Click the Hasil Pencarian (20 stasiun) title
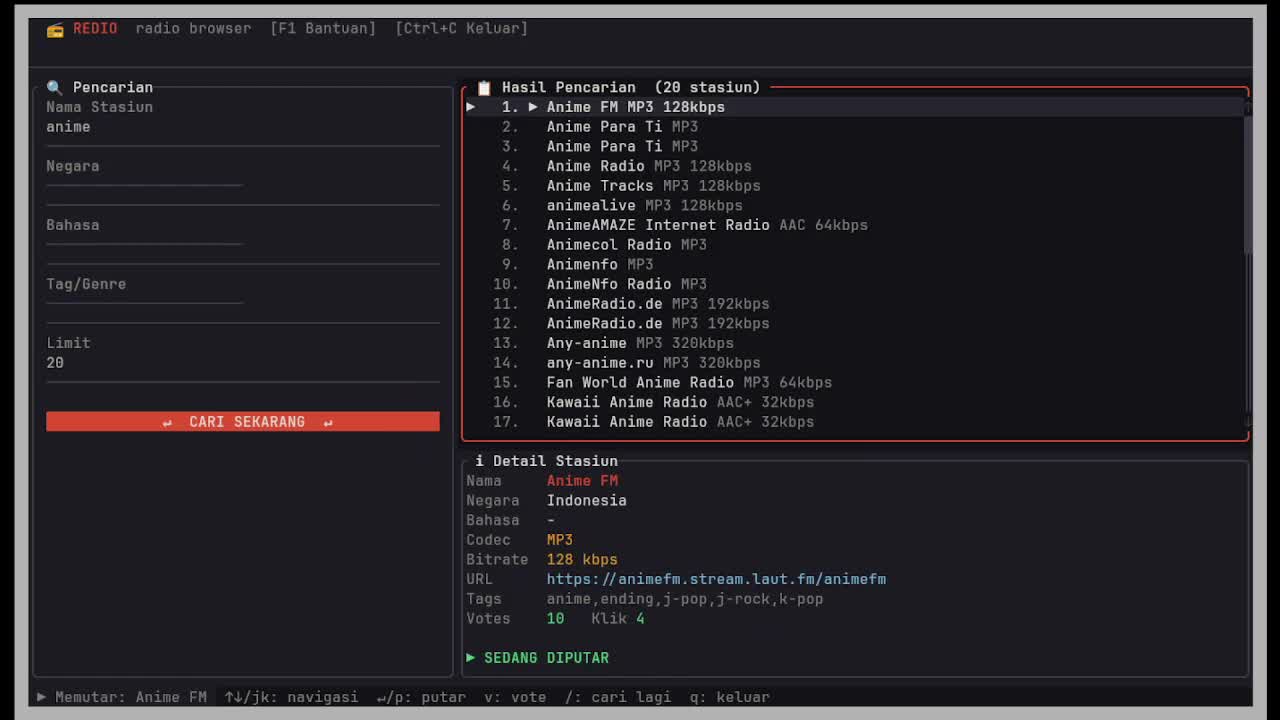This screenshot has width=1280, height=720. 631,88
